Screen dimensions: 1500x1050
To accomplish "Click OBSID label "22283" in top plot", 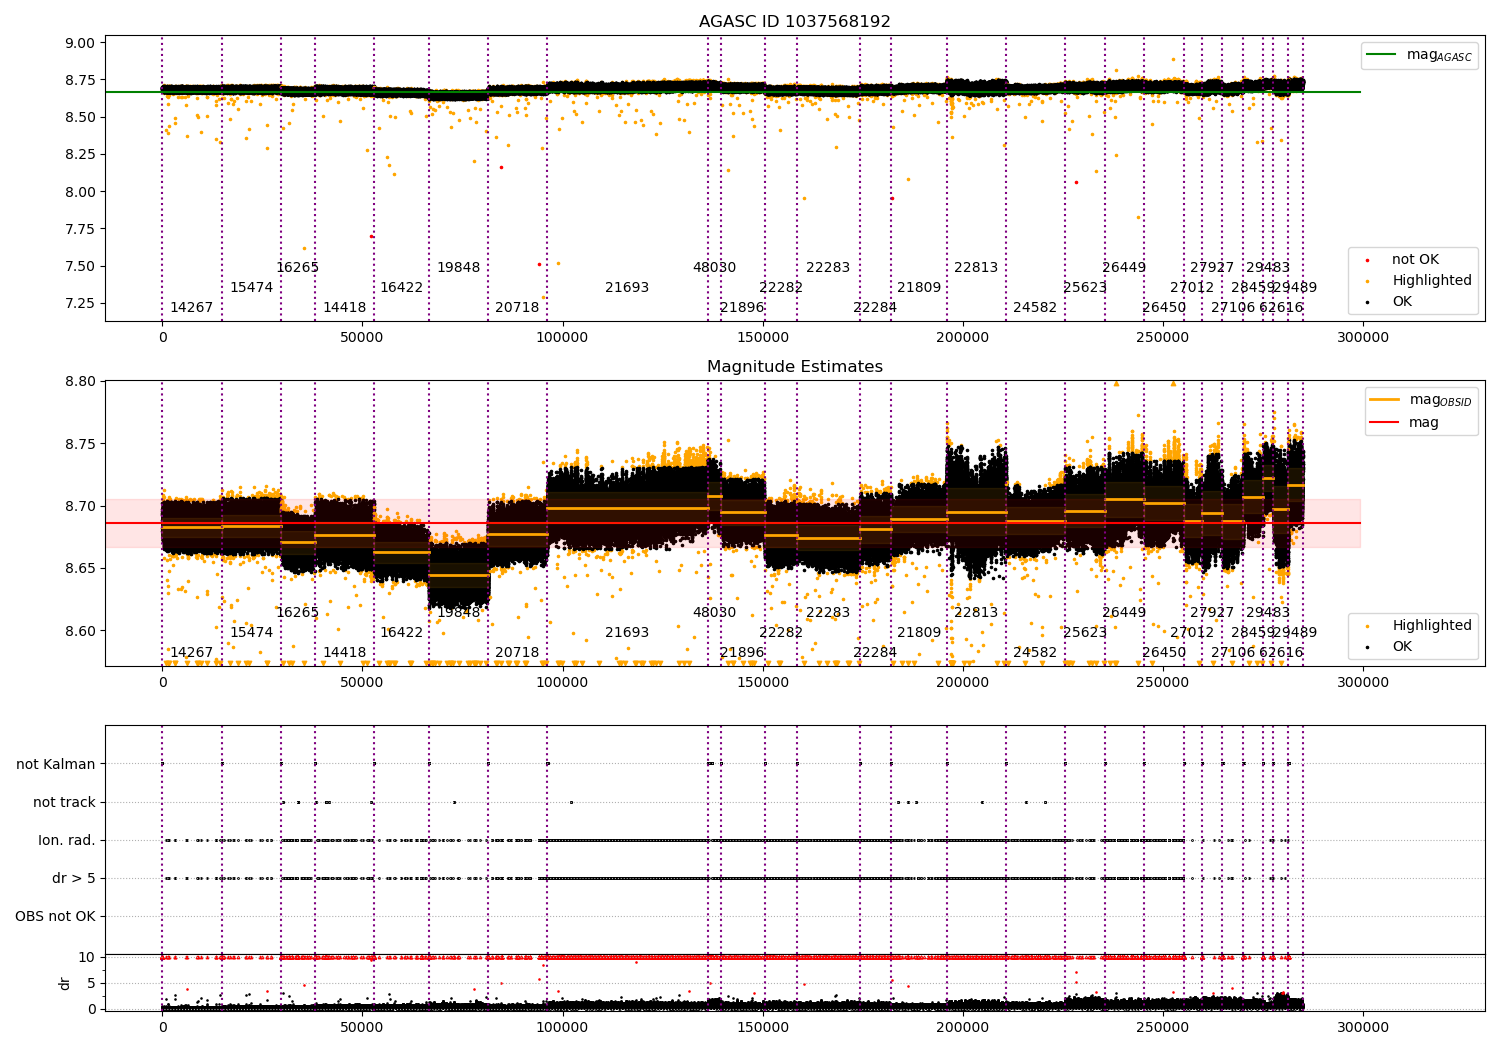I will [828, 268].
